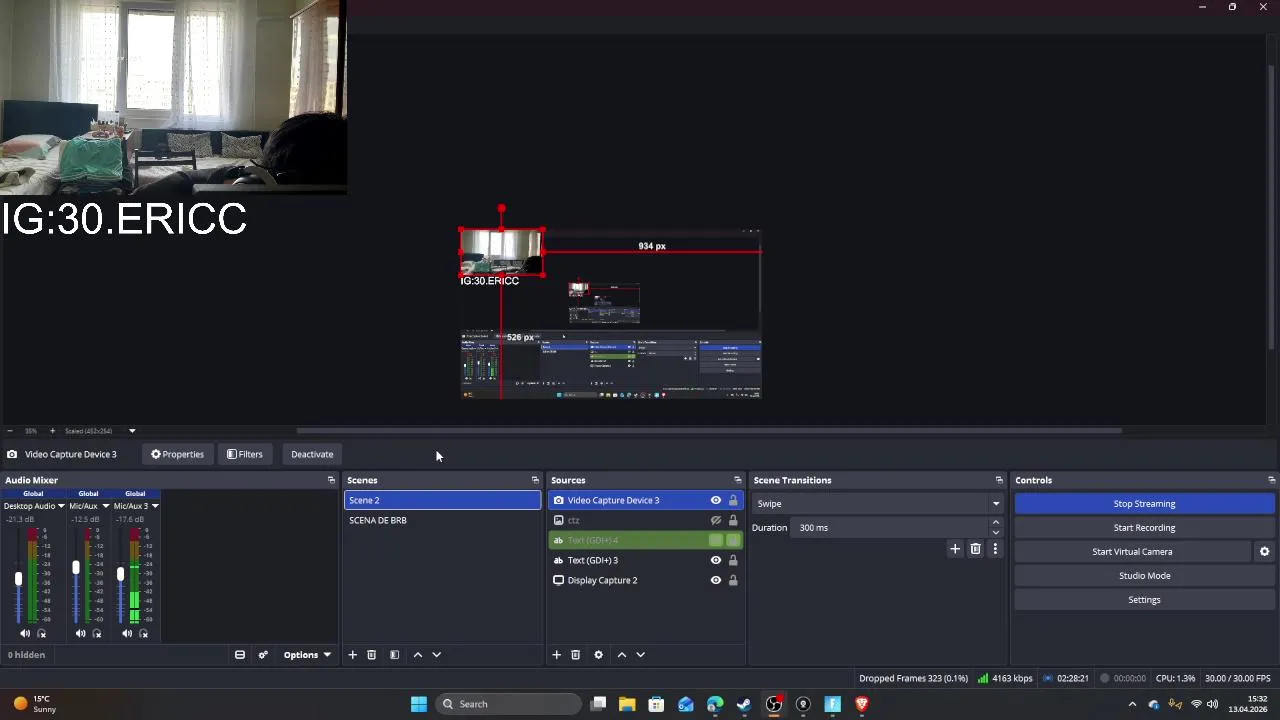The width and height of the screenshot is (1280, 720).
Task: Move source down arrow
Action: (640, 655)
